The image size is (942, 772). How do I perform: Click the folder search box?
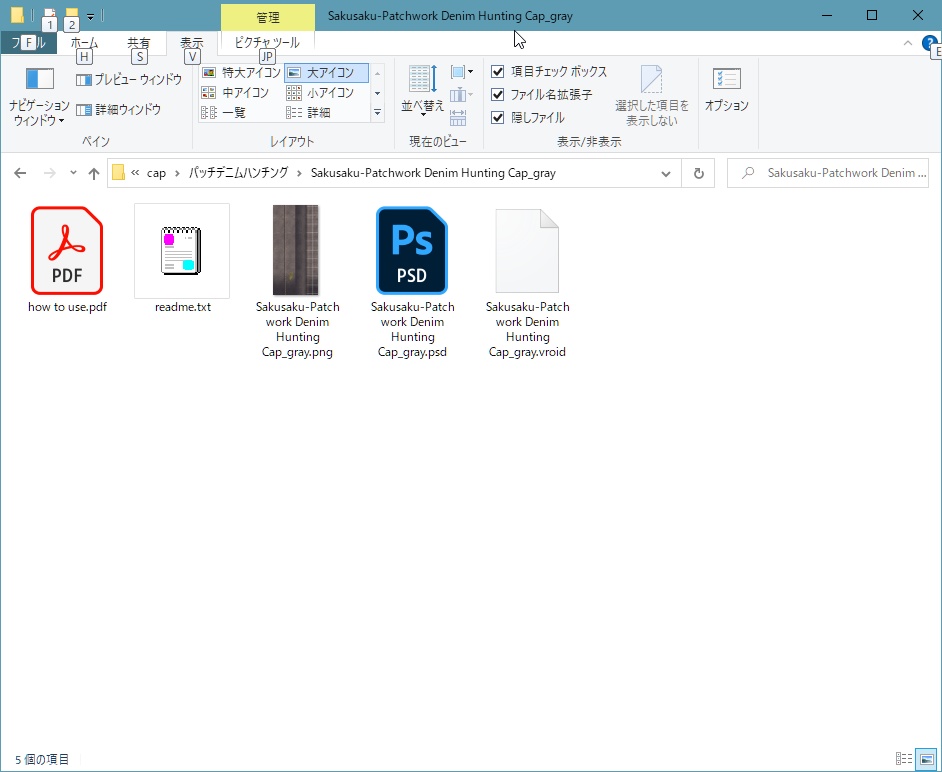point(828,173)
